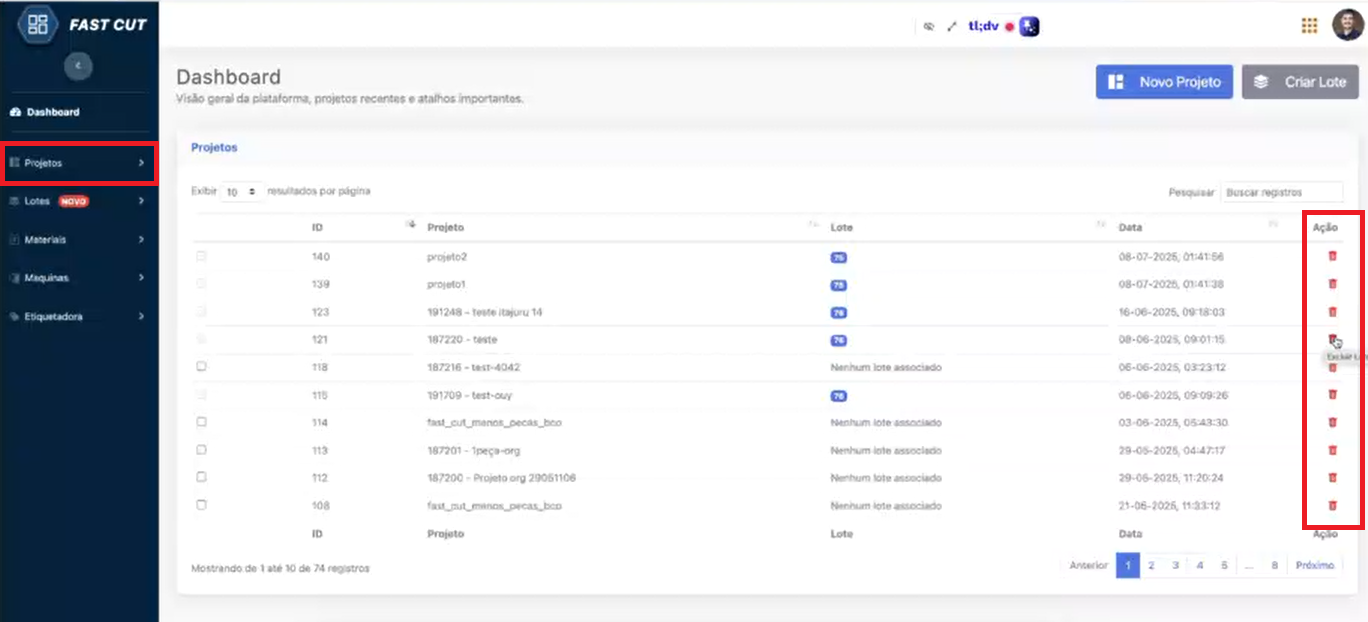
Task: Go to pagination page 3
Action: point(1176,565)
